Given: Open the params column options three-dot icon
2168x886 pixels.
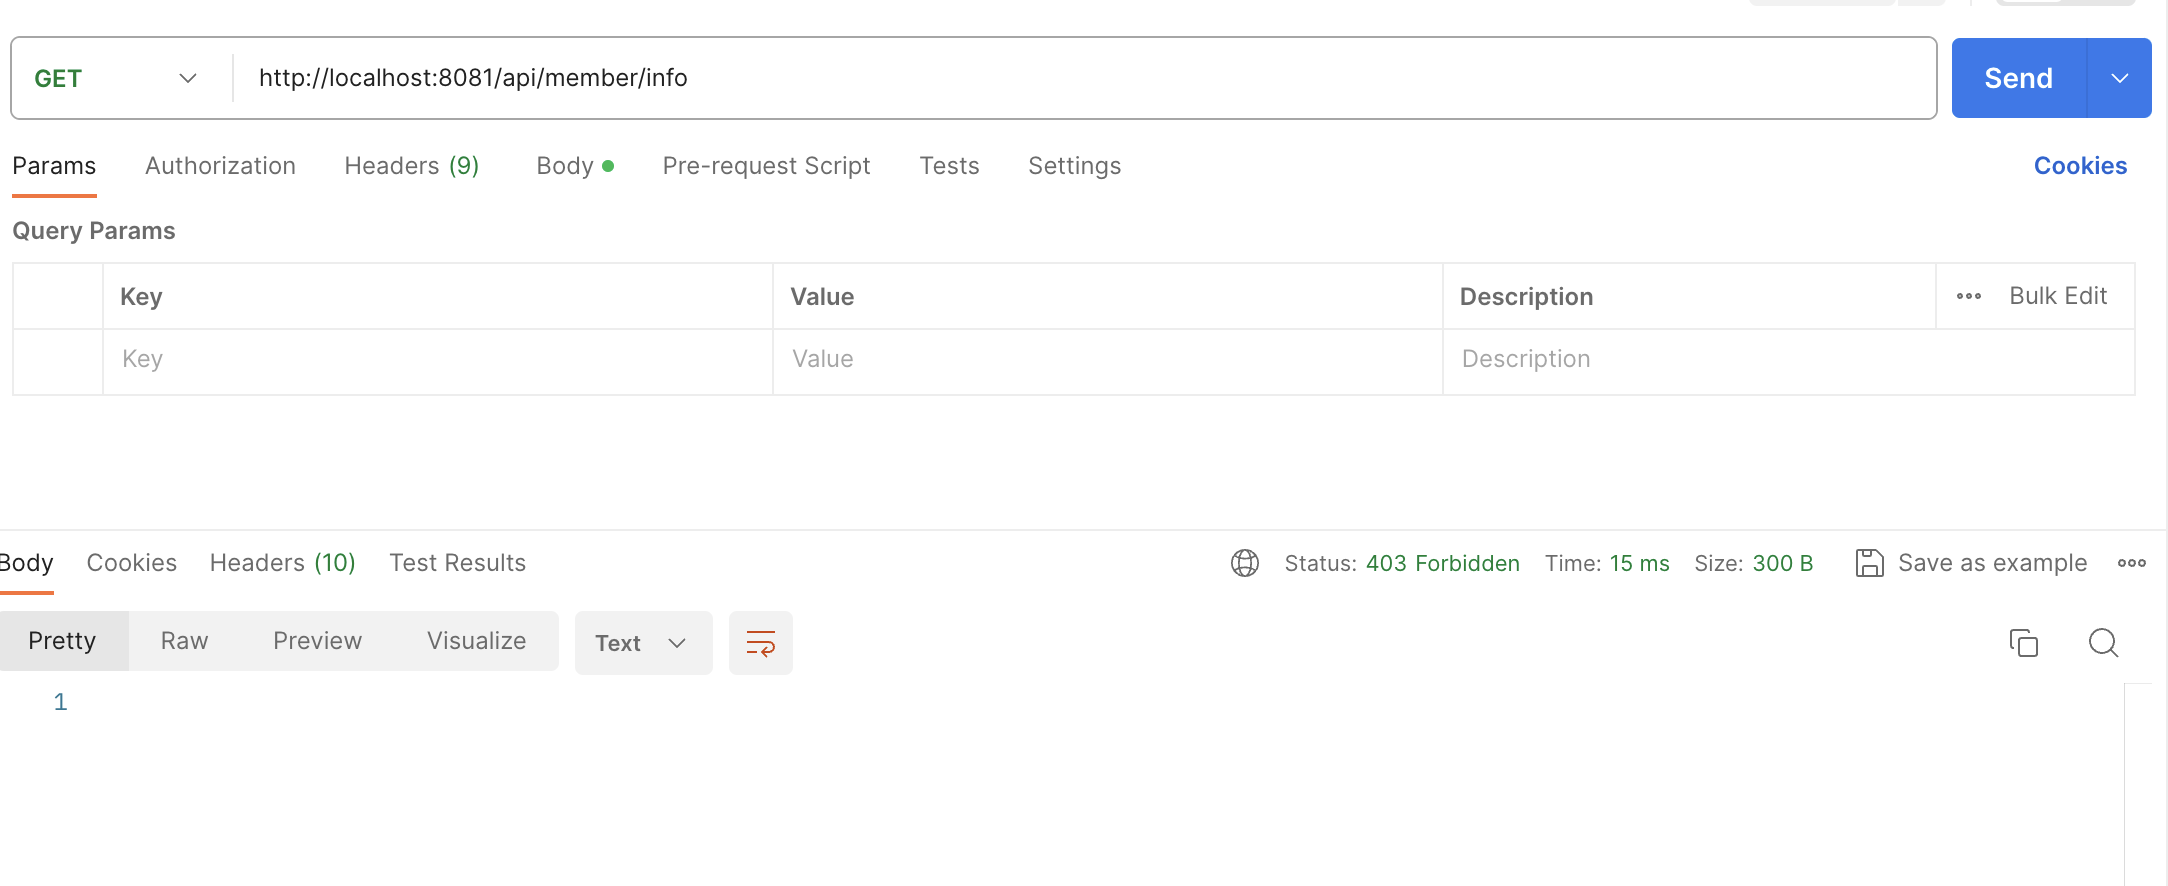Looking at the screenshot, I should click(x=1969, y=296).
